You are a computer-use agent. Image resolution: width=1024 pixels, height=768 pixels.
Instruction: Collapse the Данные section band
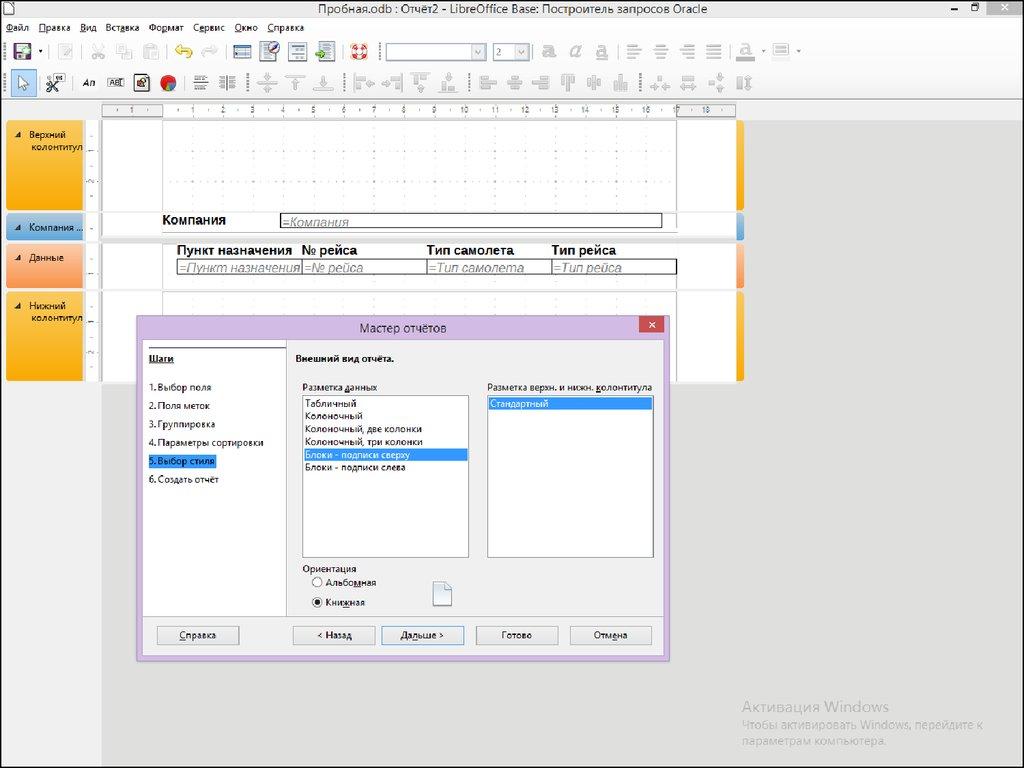[x=16, y=258]
